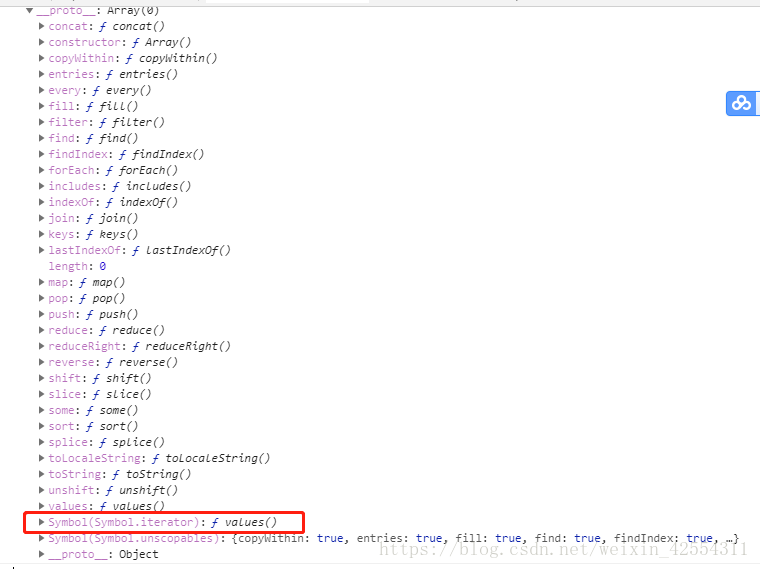Select the 'length: 0' property row

tap(77, 266)
